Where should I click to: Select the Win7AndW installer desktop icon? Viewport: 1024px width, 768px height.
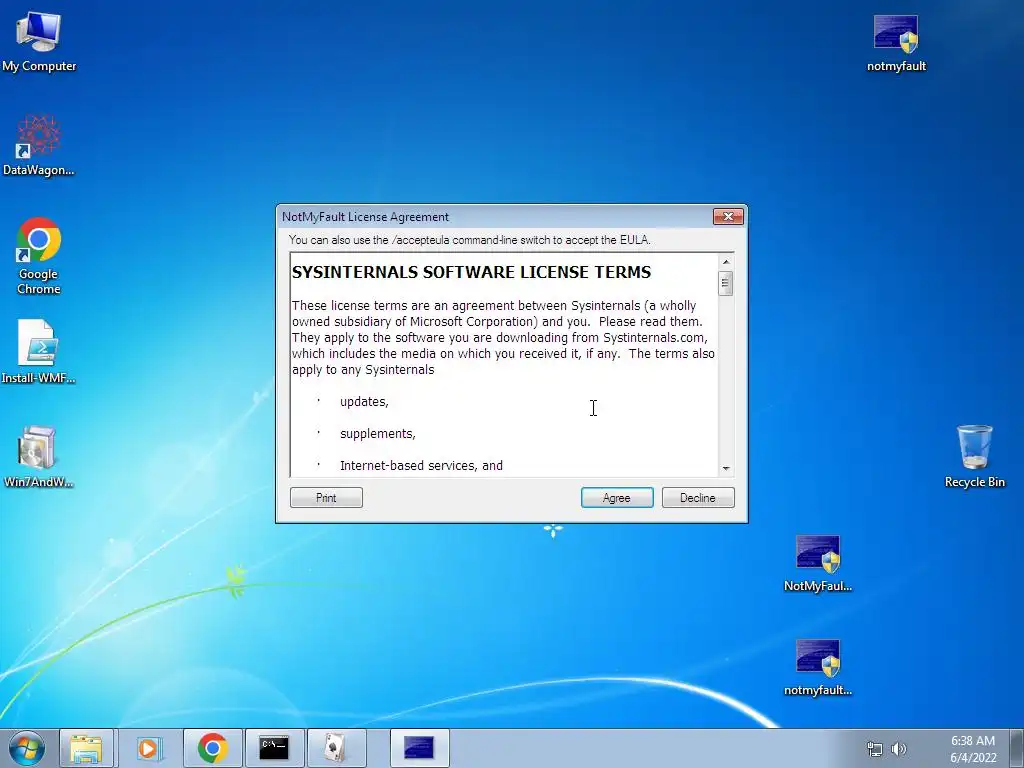pyautogui.click(x=39, y=456)
